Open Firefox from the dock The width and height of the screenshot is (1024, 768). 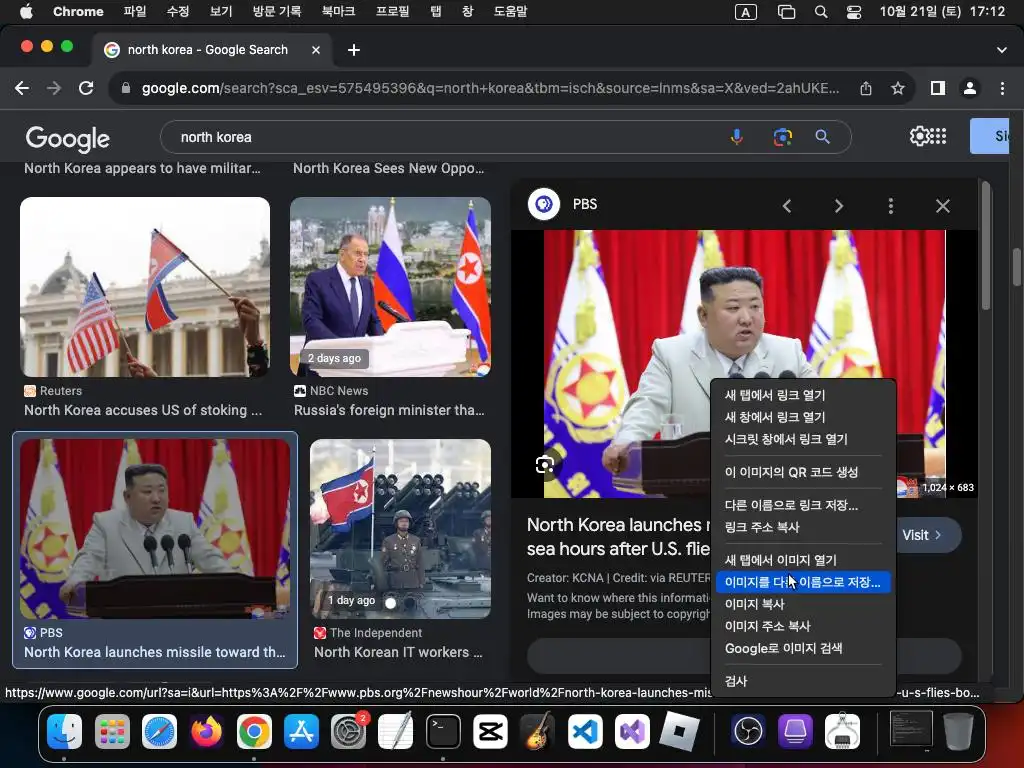click(x=206, y=731)
